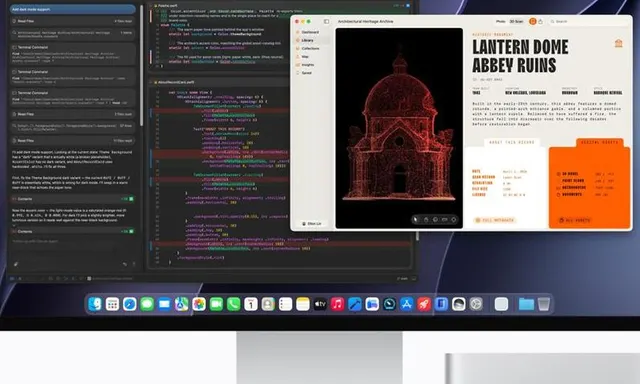
Task: Click the Xcode editor vertical scrollbar
Action: (x=417, y=235)
